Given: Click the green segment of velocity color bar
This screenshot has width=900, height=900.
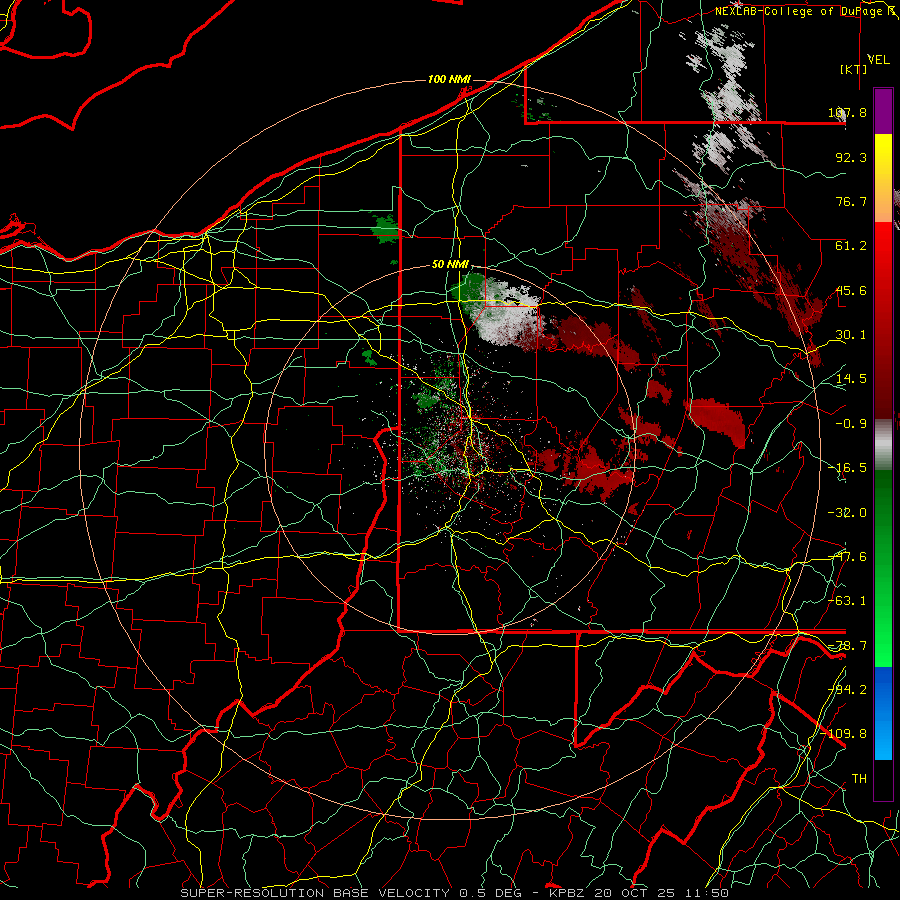Looking at the screenshot, I should (883, 568).
